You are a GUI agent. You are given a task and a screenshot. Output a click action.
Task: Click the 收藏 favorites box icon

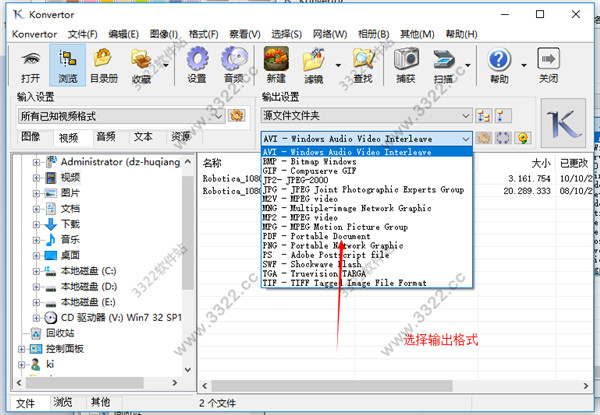coord(141,59)
